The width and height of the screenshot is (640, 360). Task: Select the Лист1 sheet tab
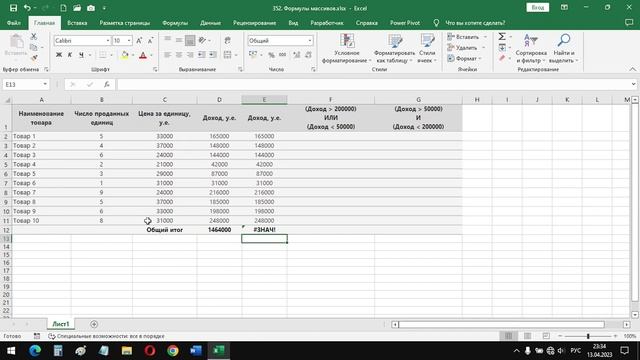click(x=61, y=324)
